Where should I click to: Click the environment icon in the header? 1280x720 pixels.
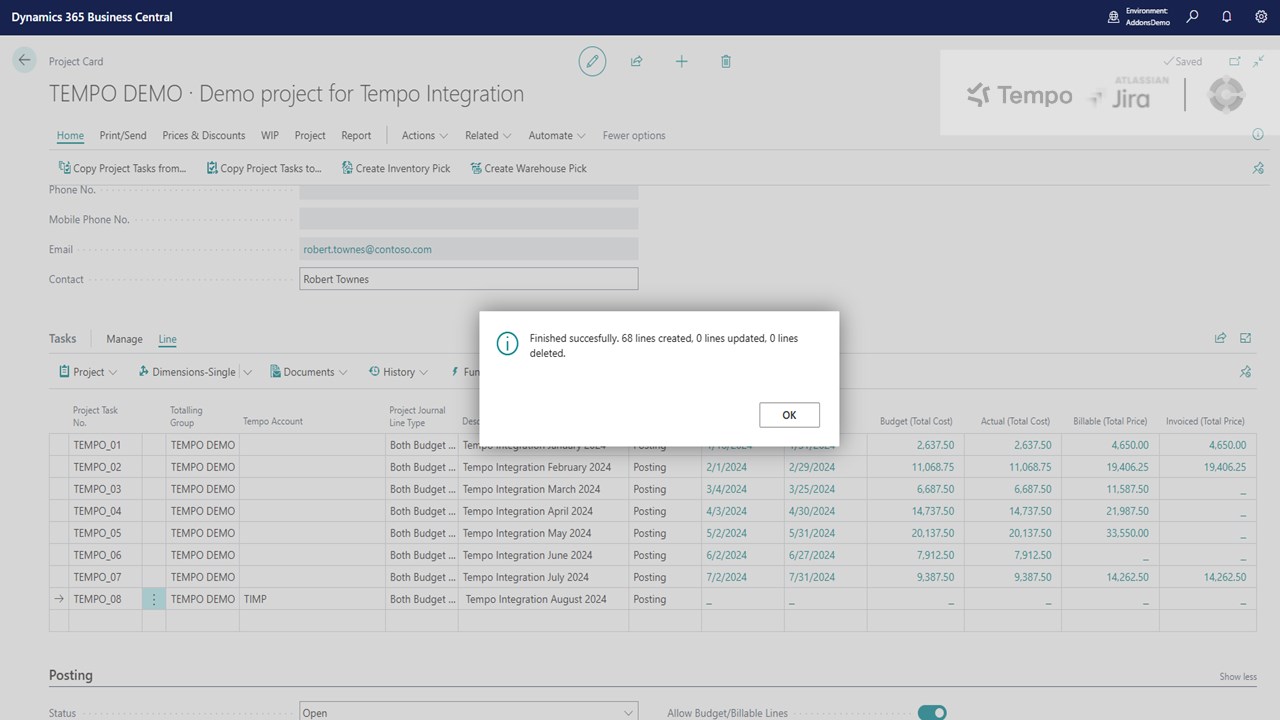[x=1113, y=17]
